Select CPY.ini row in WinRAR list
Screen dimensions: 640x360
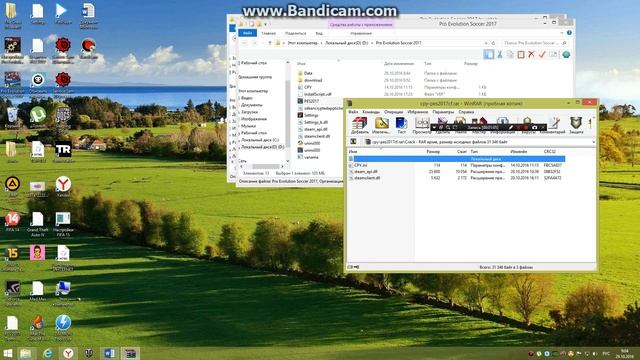coord(456,165)
